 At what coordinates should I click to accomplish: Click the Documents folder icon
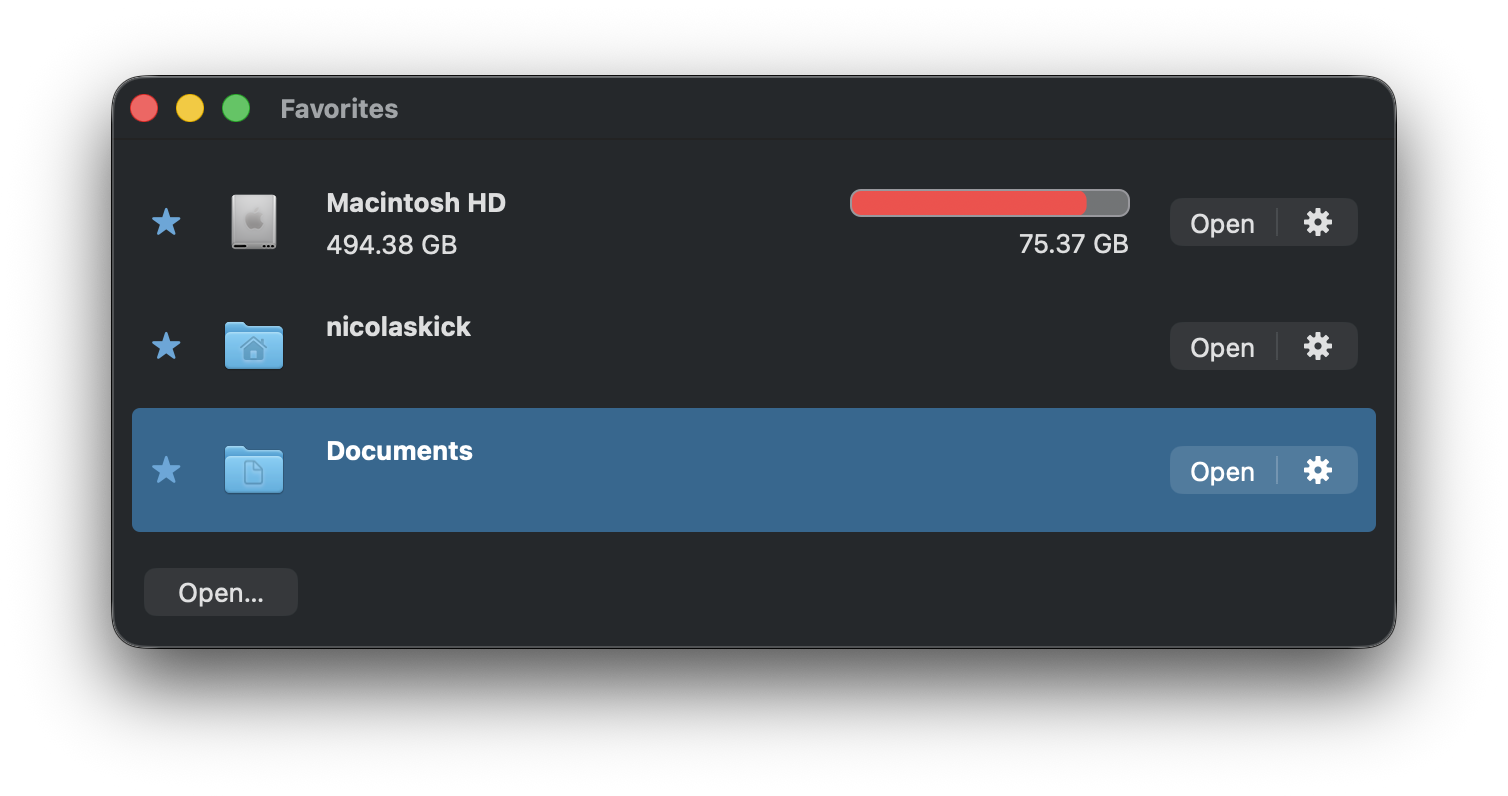[254, 470]
